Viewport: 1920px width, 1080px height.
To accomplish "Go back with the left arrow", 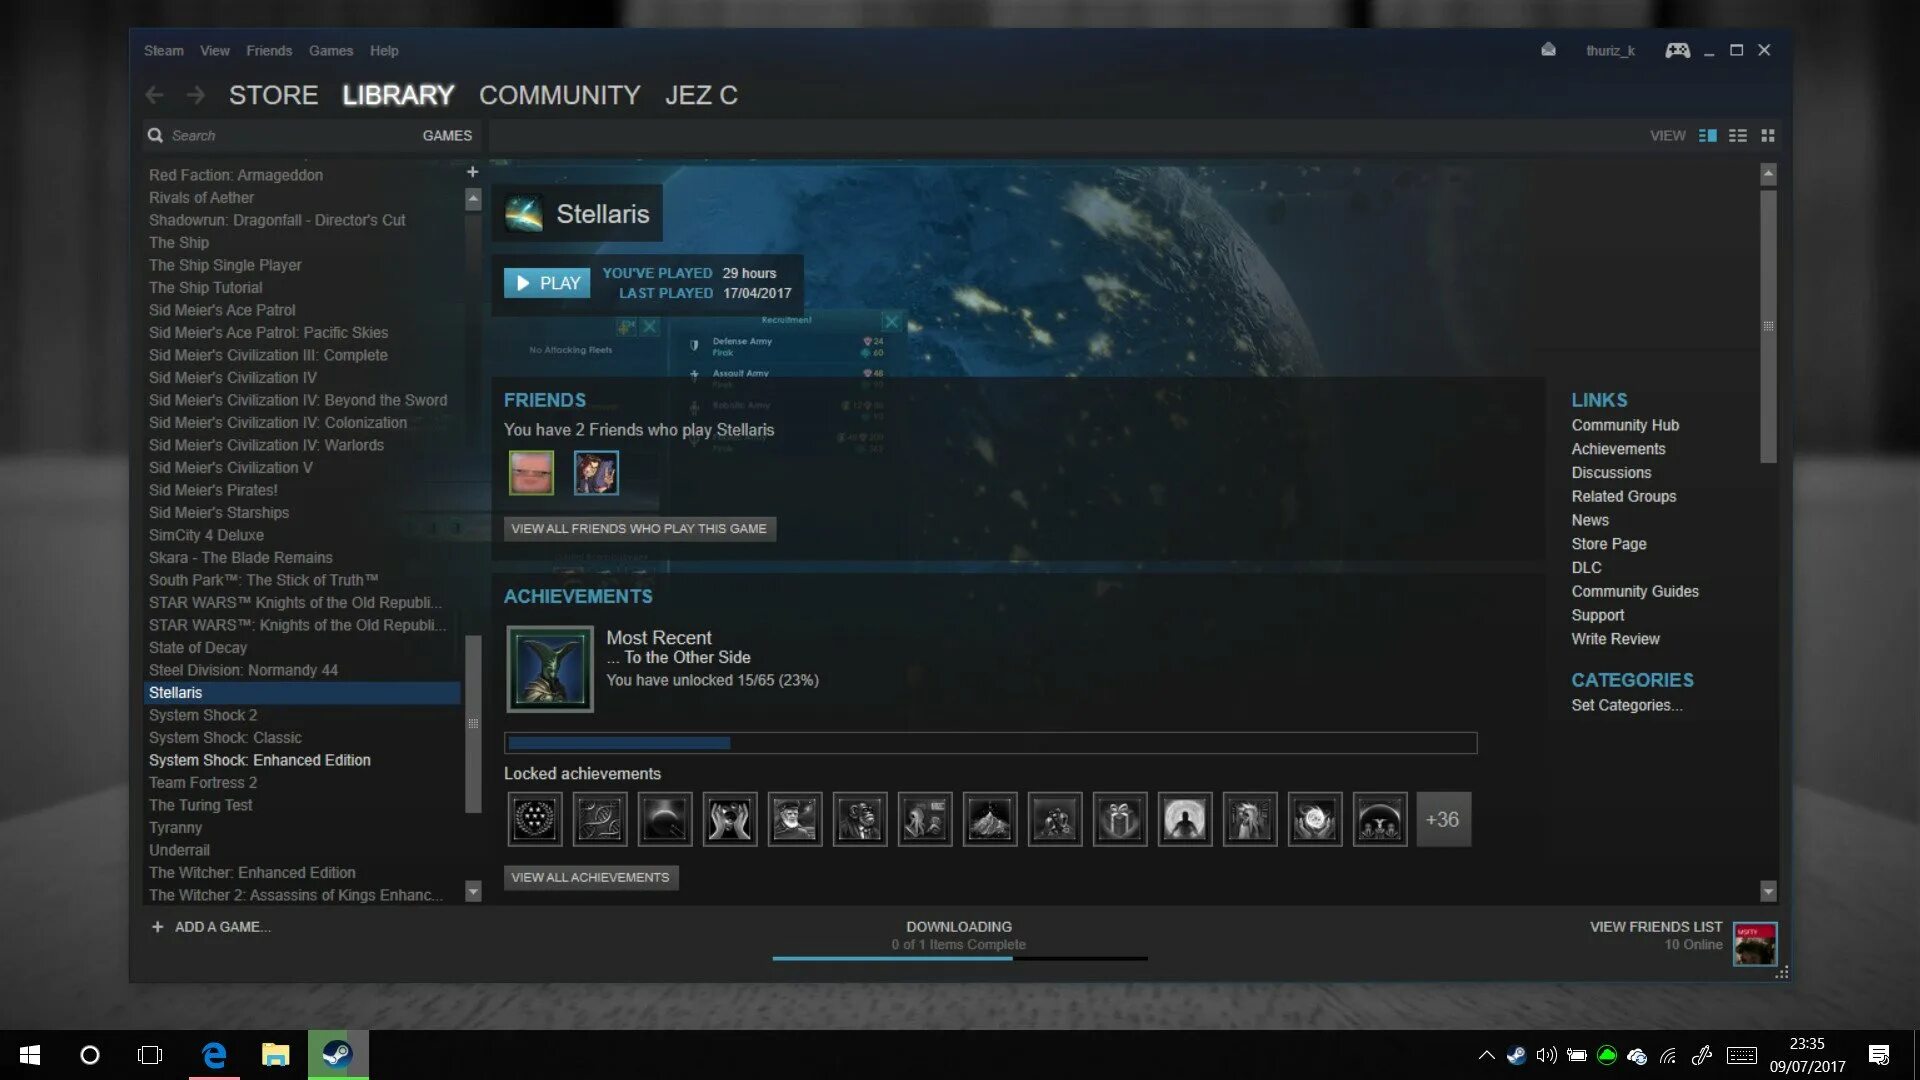I will [x=154, y=95].
